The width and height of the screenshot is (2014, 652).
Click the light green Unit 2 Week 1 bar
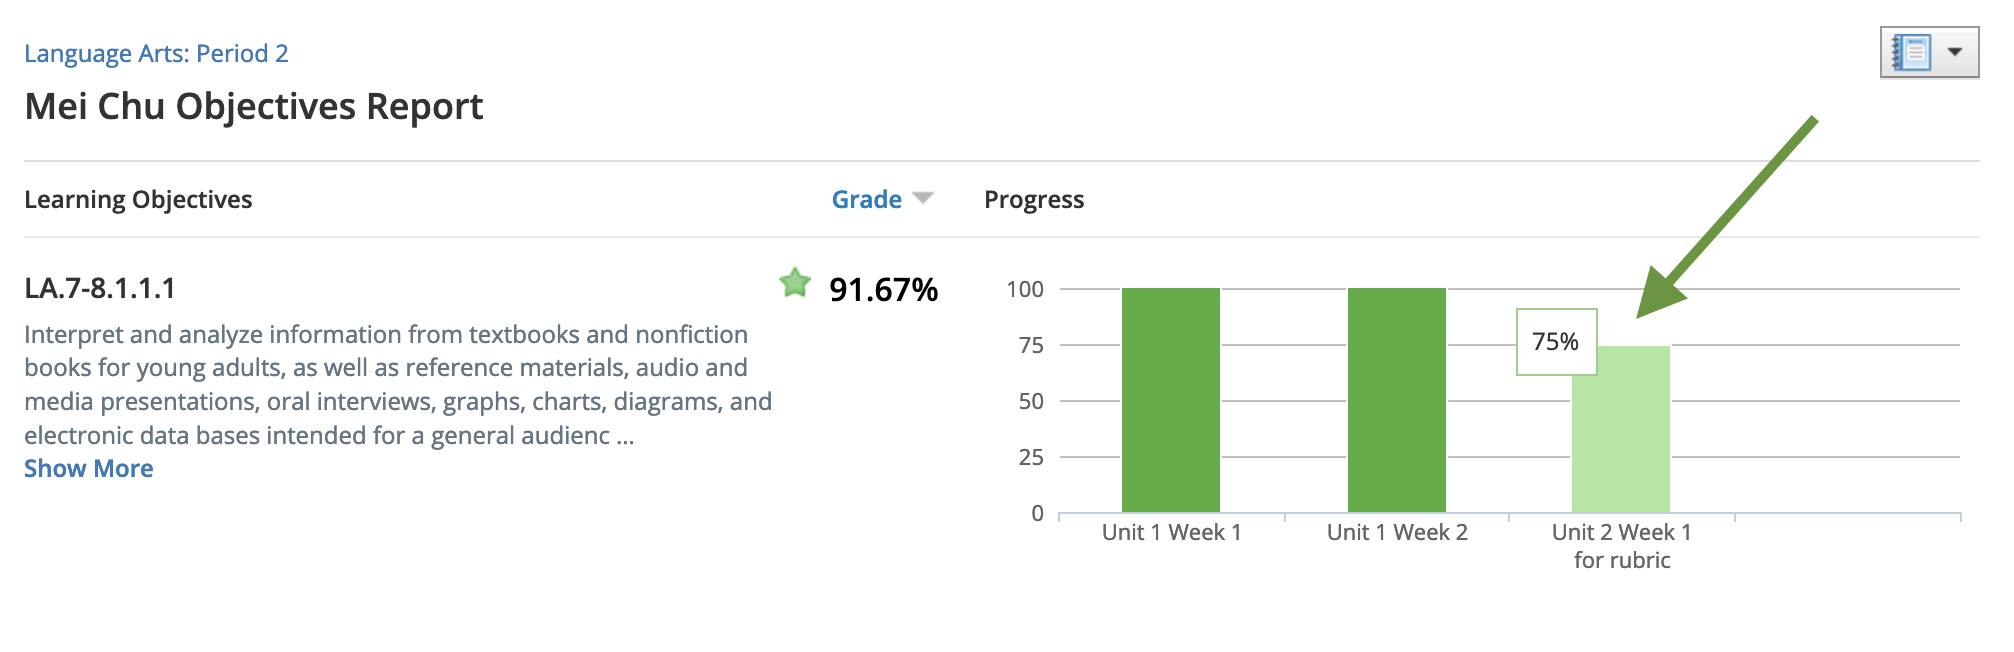point(1621,440)
